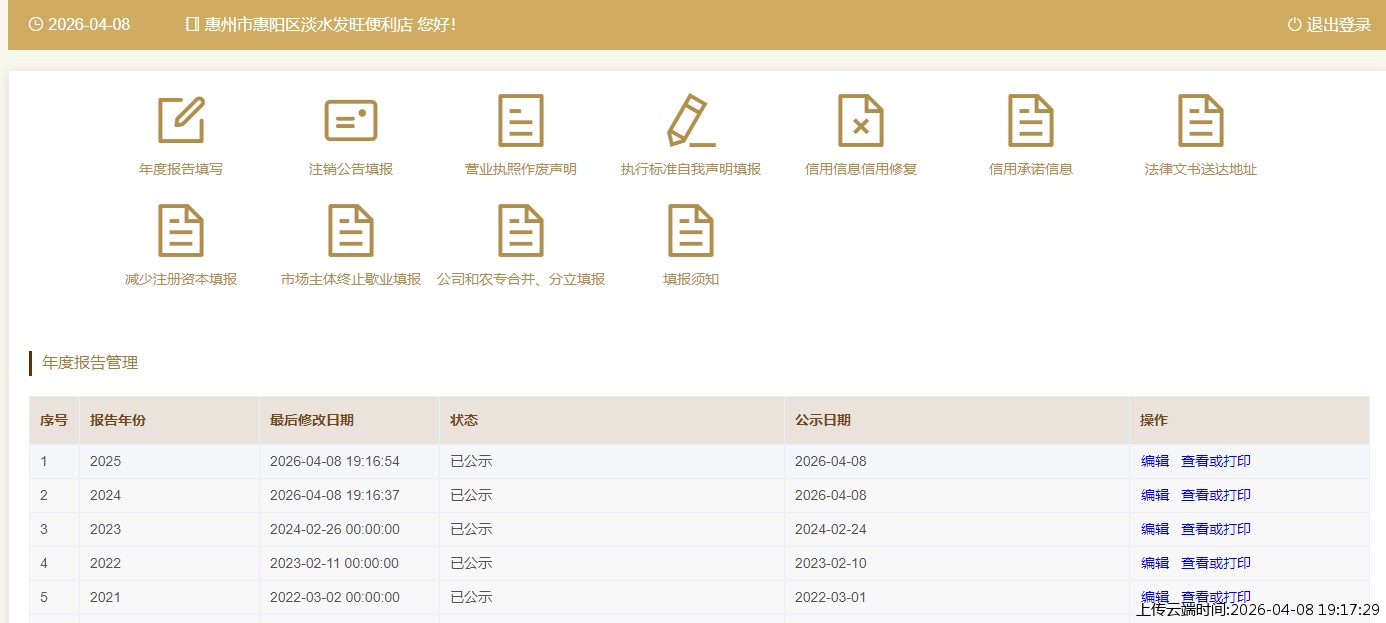Click the 公示日期 column header
Screen dimensions: 1386x623
(x=823, y=420)
